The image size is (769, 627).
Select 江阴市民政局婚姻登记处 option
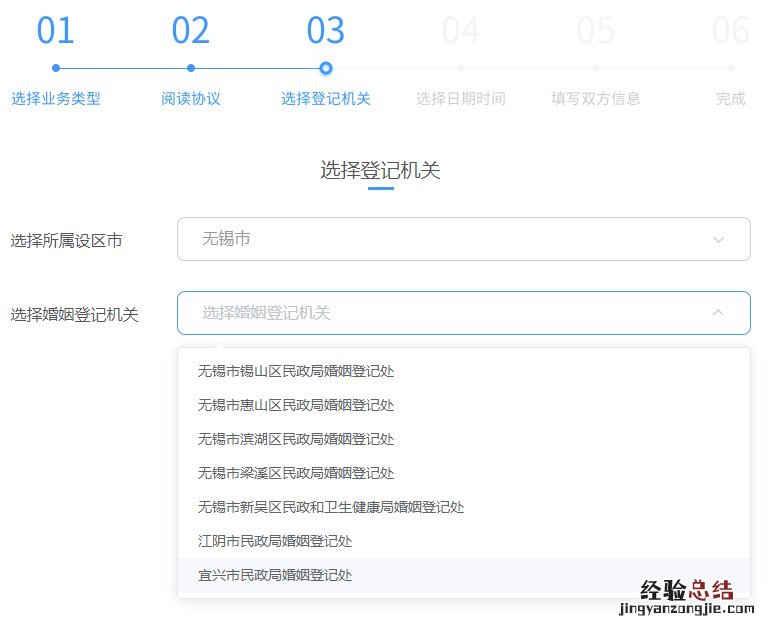click(x=275, y=541)
